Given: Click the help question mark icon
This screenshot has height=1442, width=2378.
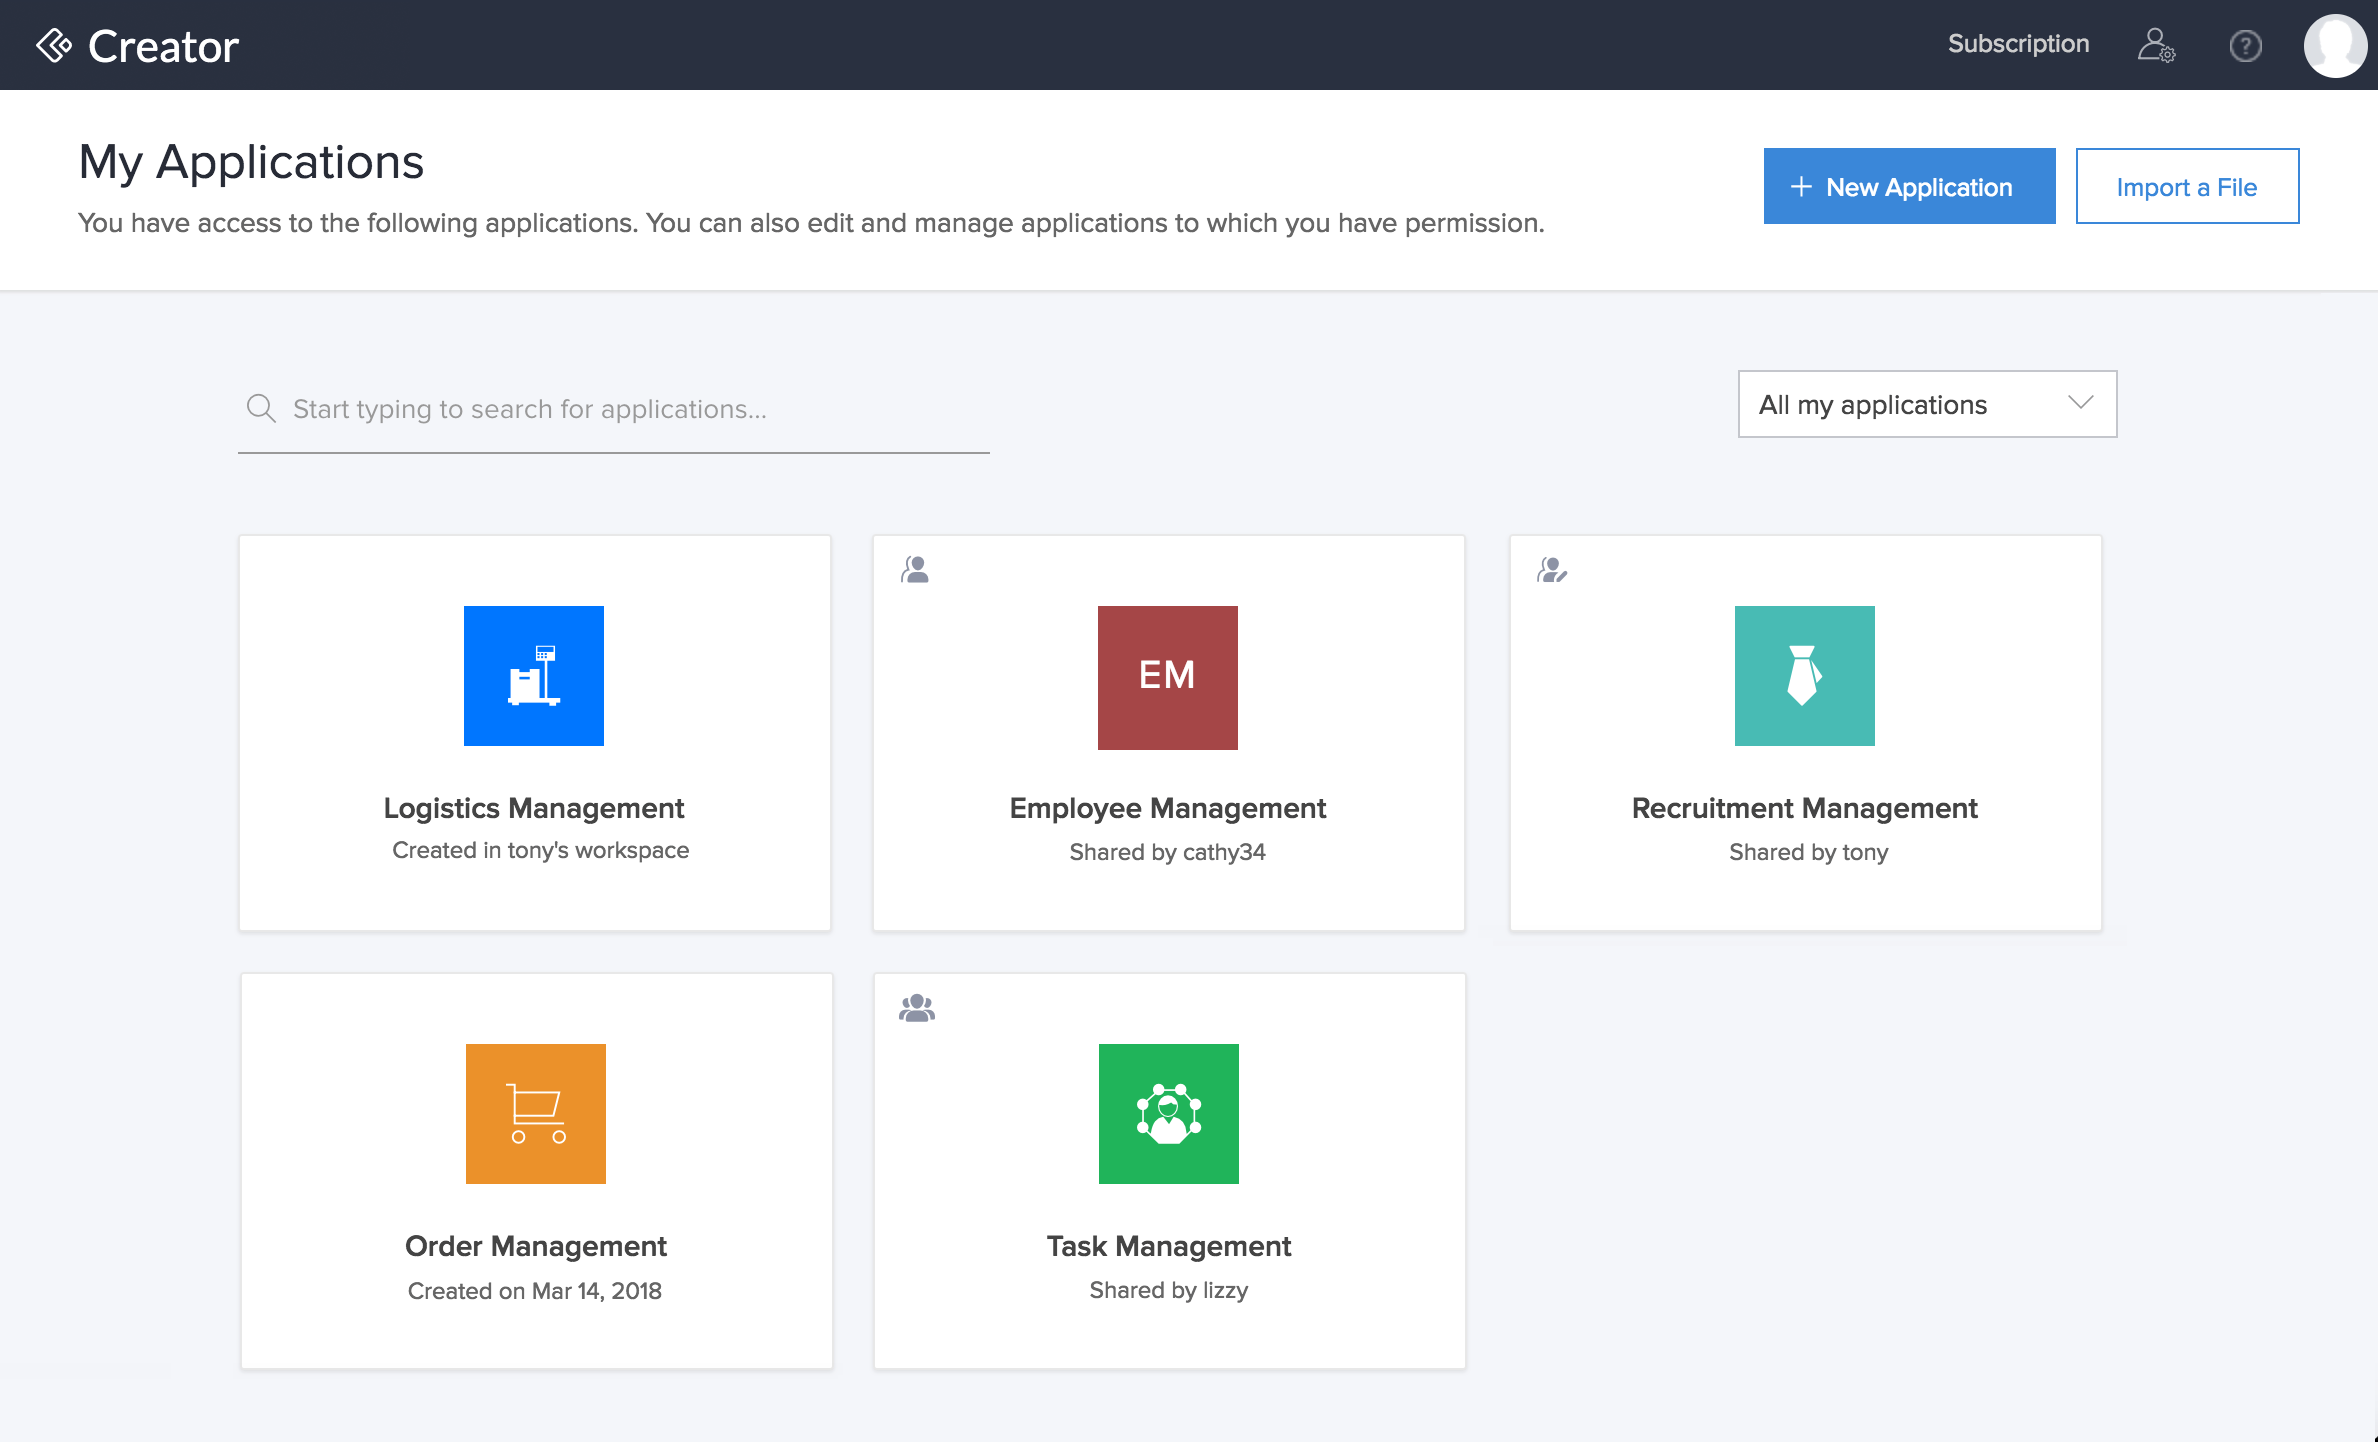Looking at the screenshot, I should pos(2246,44).
